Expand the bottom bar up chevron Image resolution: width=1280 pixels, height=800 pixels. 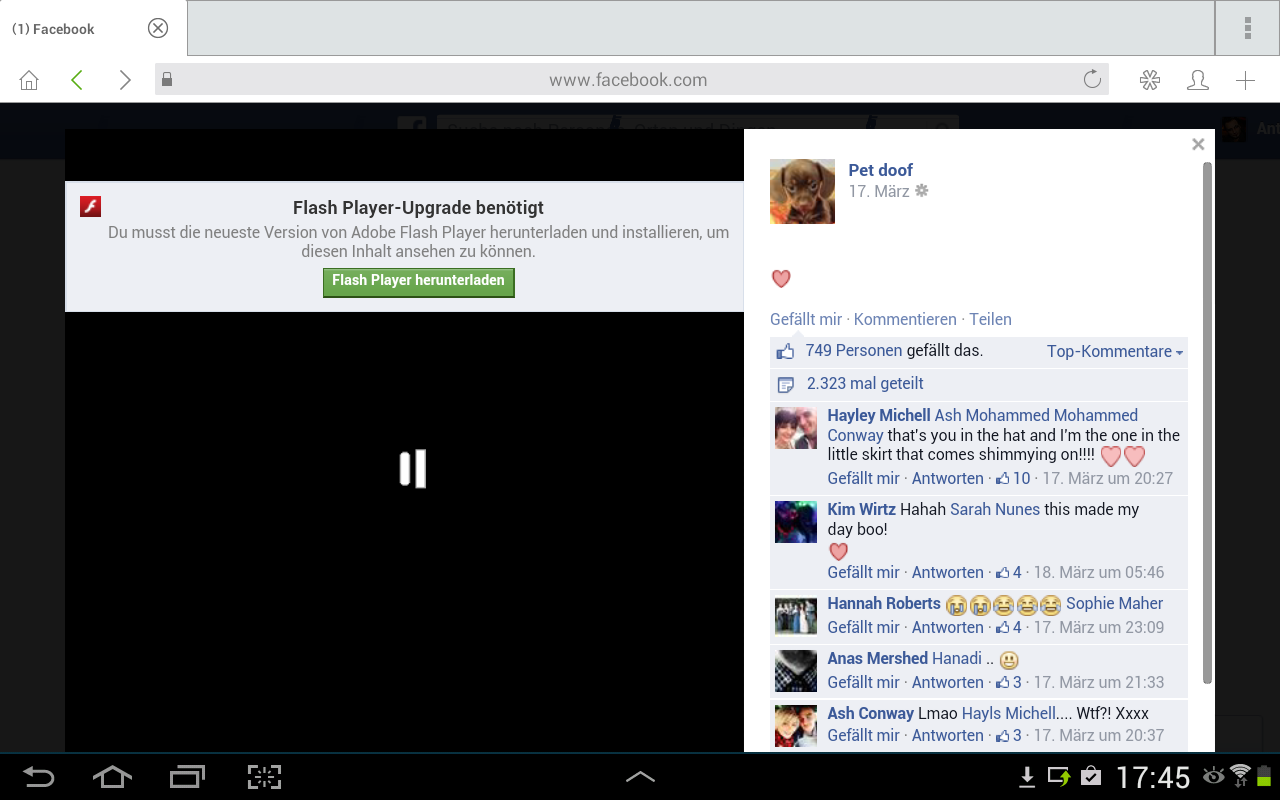pos(640,777)
